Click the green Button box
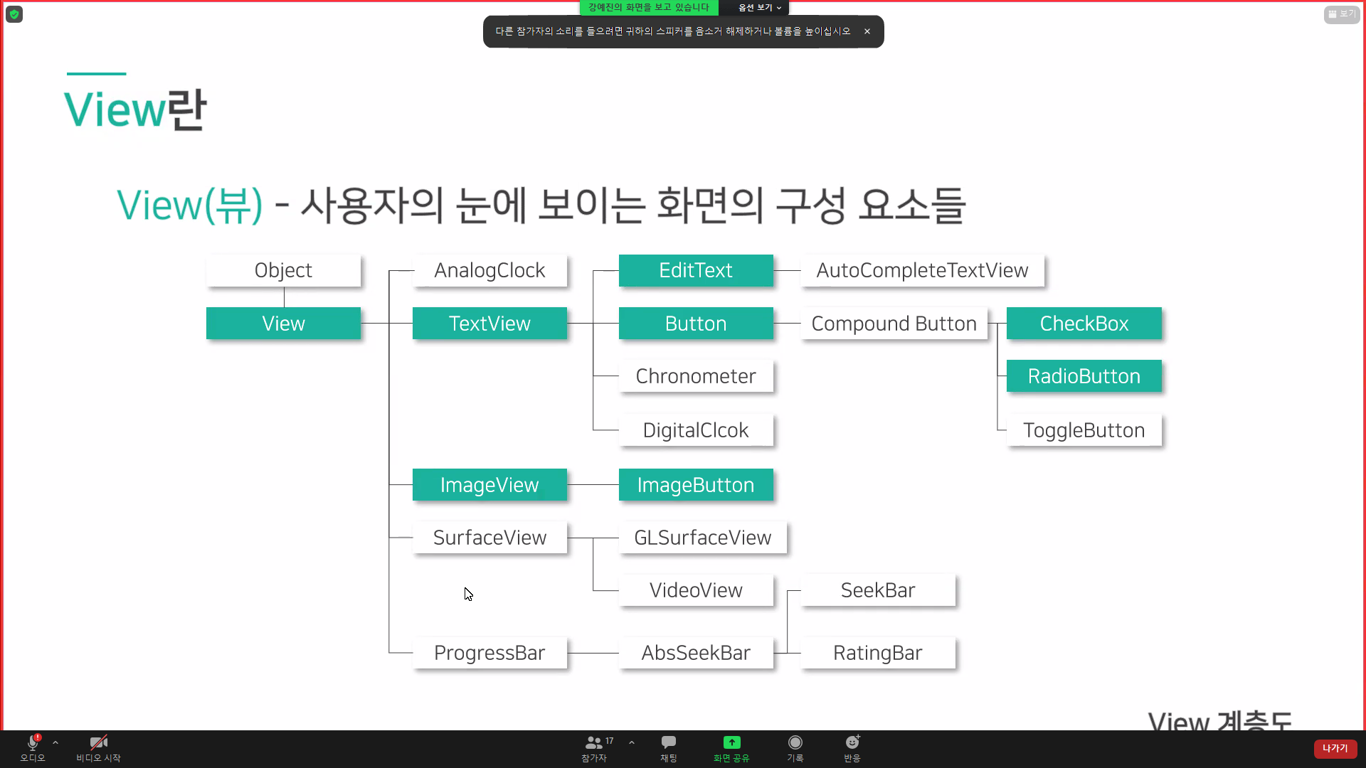 pyautogui.click(x=695, y=323)
